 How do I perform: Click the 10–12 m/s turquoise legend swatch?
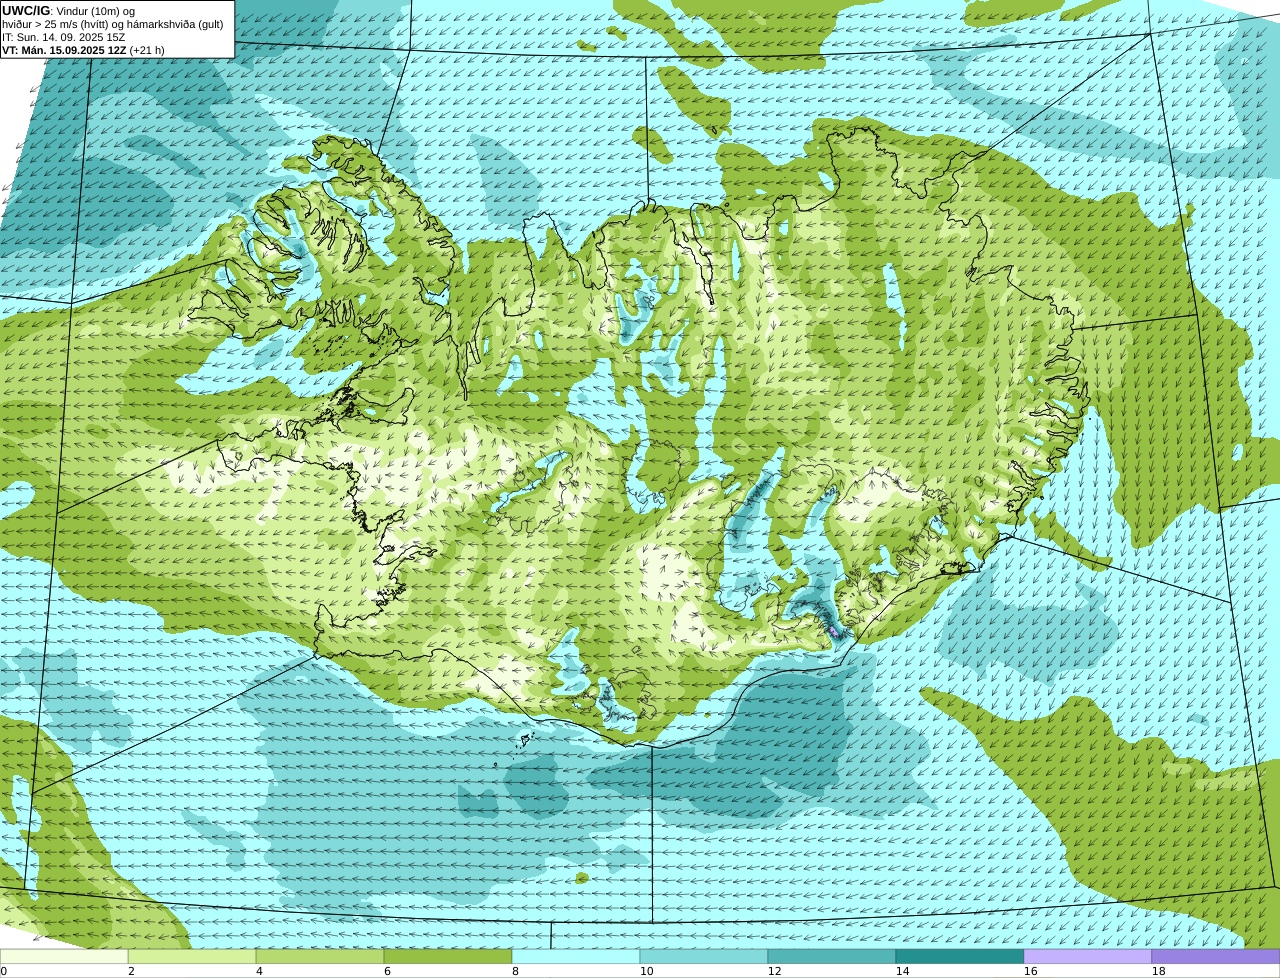point(704,956)
